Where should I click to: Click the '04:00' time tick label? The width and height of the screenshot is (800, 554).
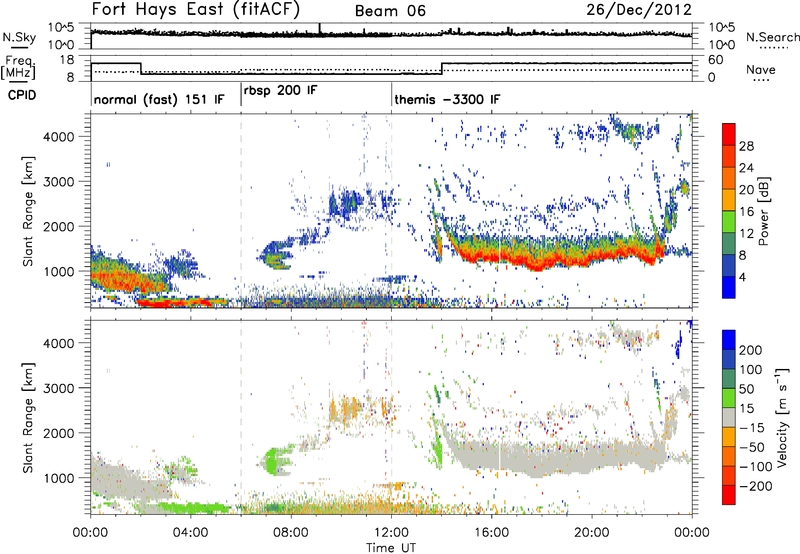coord(191,533)
